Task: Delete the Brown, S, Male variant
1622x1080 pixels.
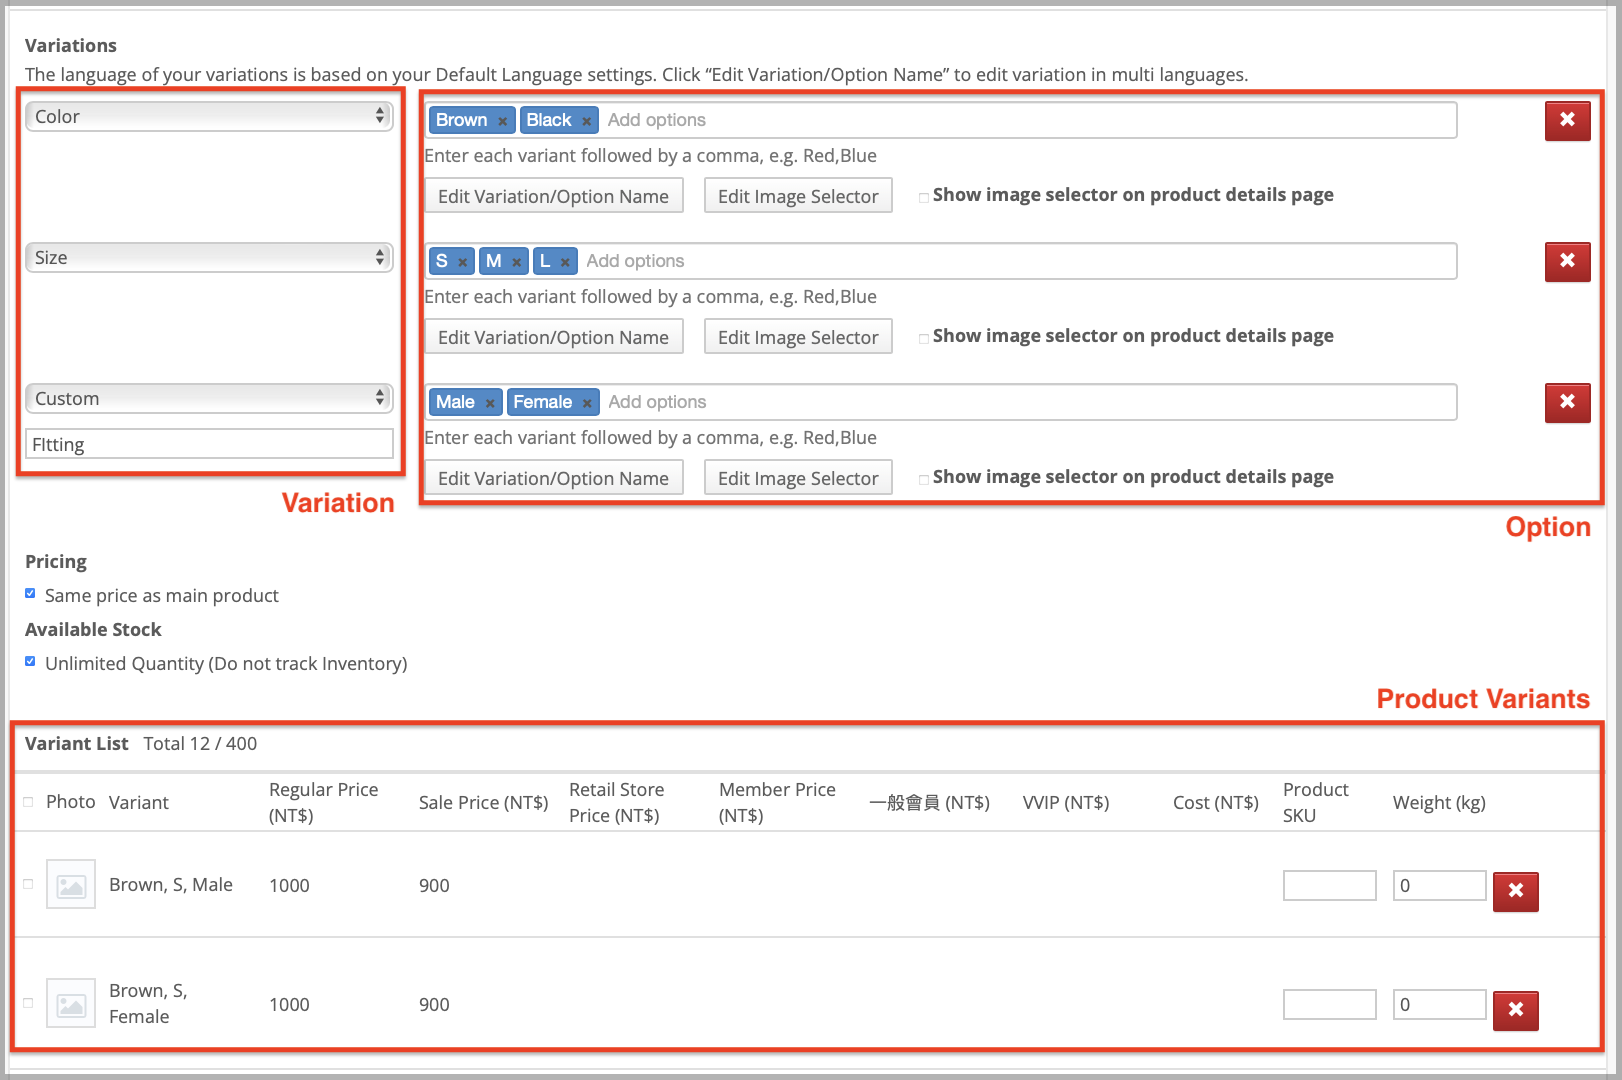Action: [x=1515, y=891]
